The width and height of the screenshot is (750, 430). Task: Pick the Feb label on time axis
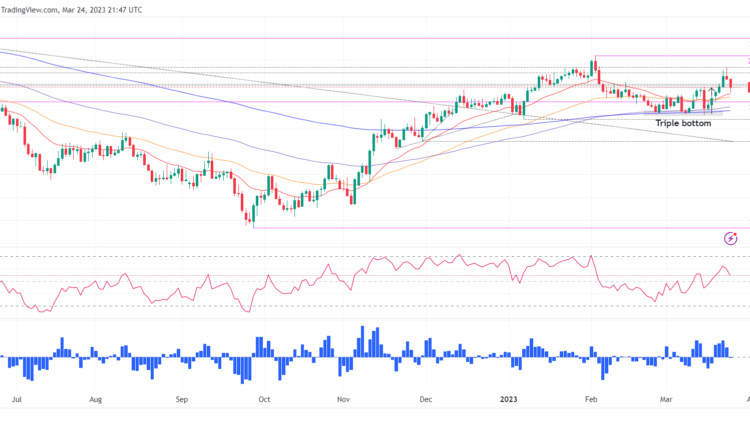pyautogui.click(x=591, y=398)
